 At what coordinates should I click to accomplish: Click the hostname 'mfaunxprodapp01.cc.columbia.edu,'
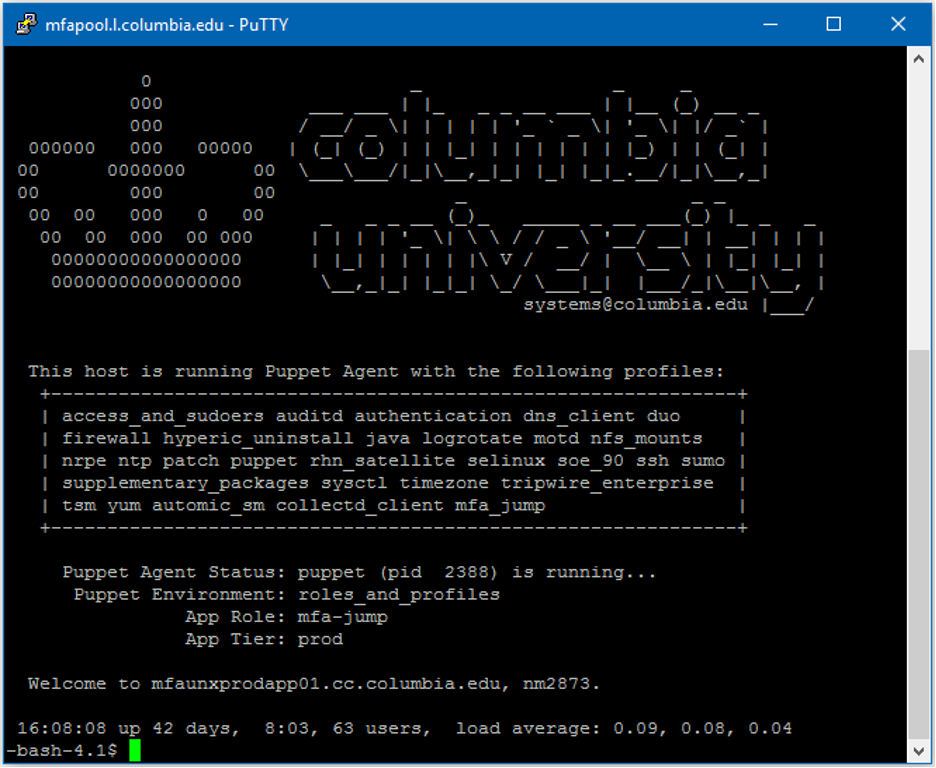[x=331, y=684]
